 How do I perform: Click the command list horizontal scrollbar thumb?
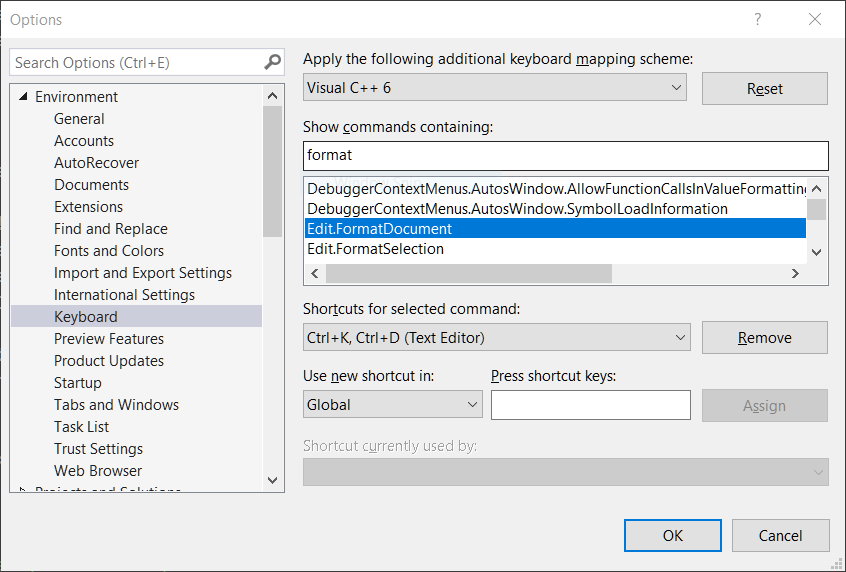point(469,274)
